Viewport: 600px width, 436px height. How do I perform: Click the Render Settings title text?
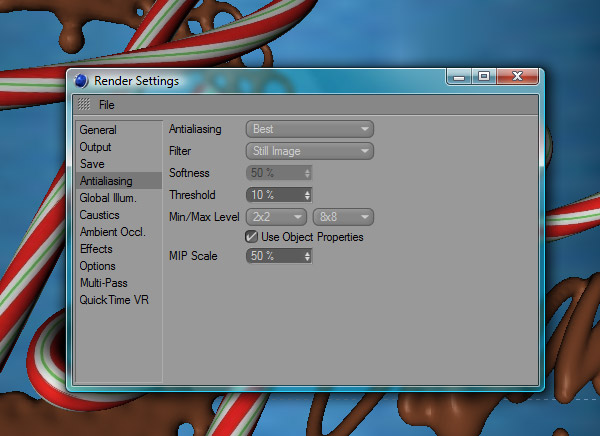[137, 81]
